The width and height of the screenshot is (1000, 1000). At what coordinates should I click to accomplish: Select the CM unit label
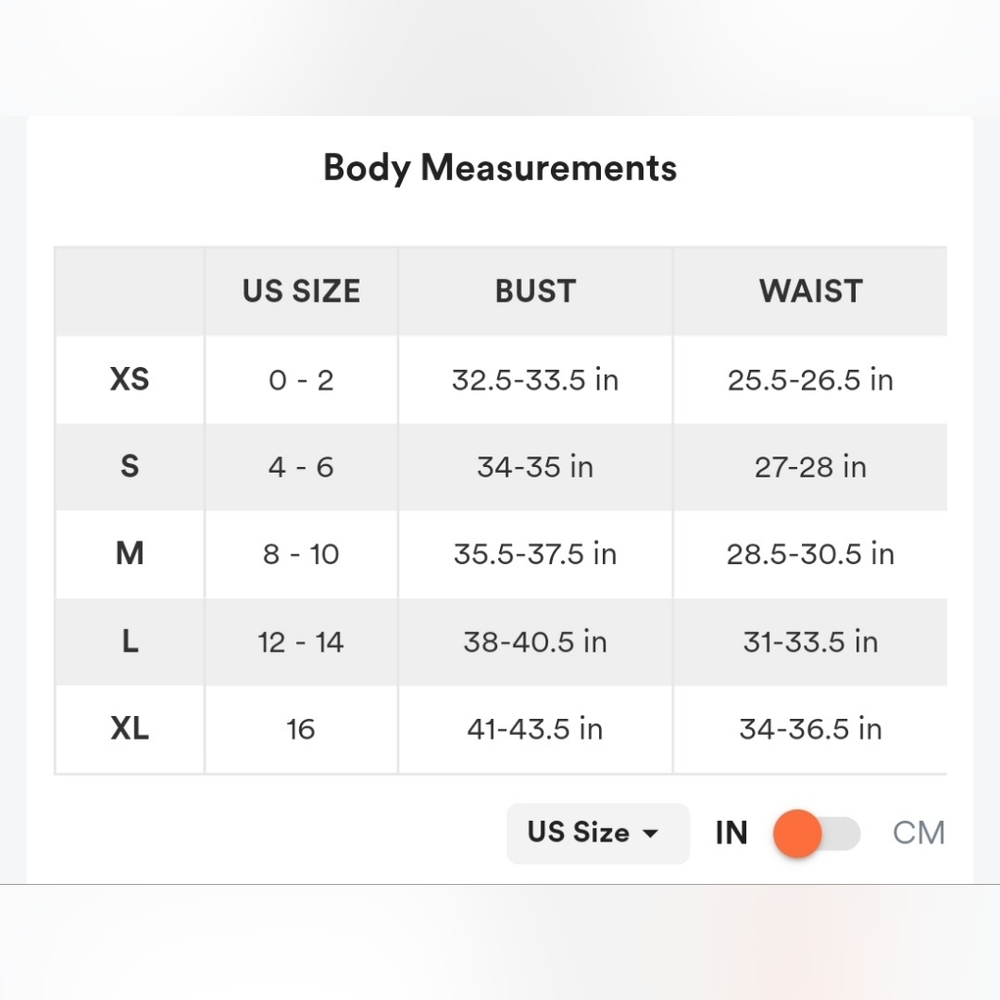click(x=918, y=833)
